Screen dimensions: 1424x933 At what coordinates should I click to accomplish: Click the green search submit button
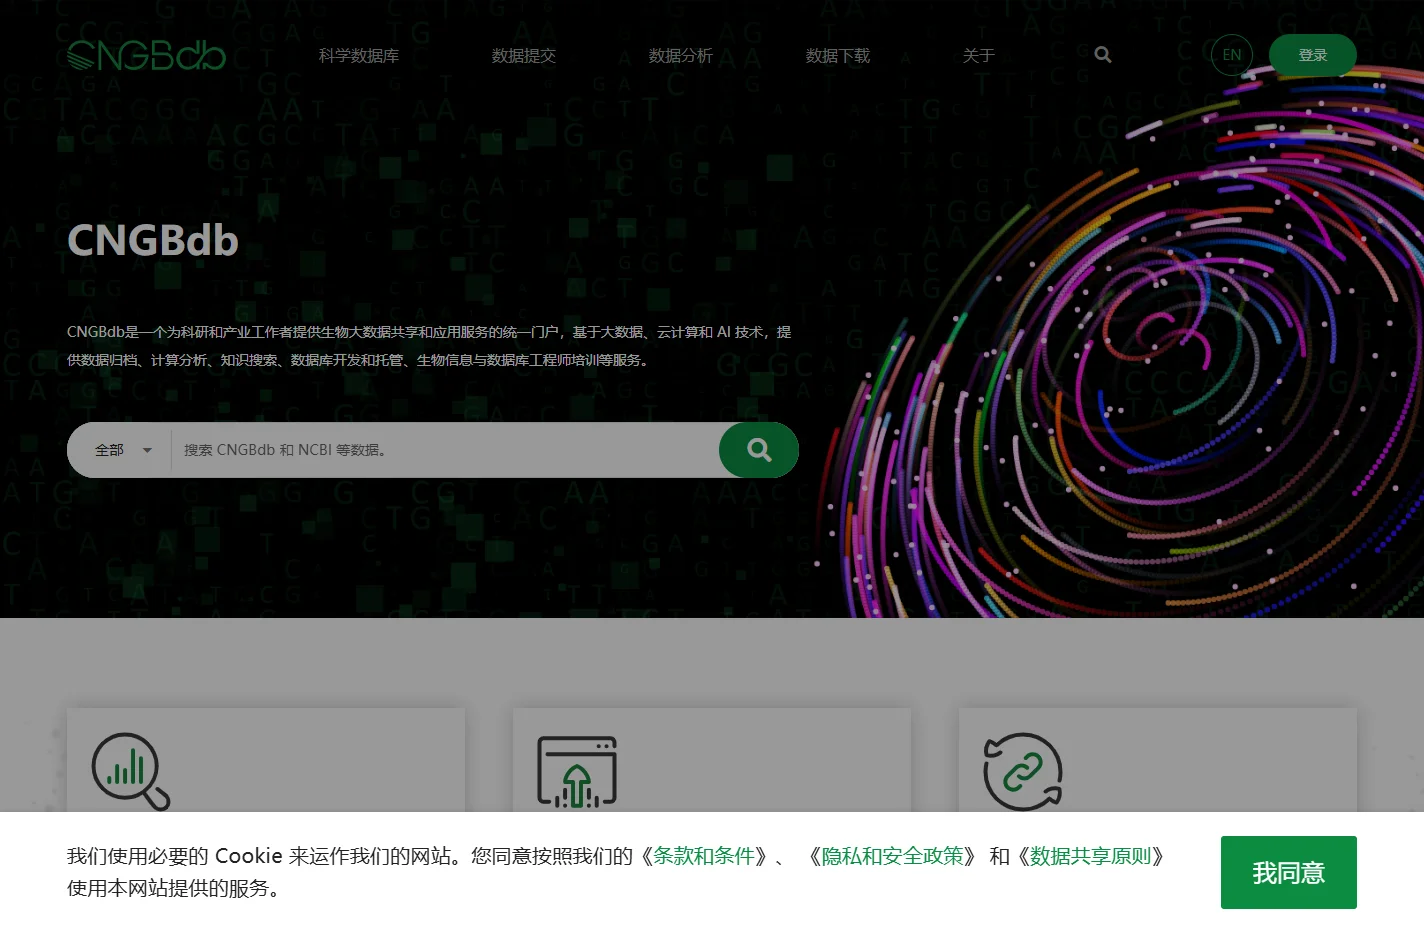tap(759, 450)
